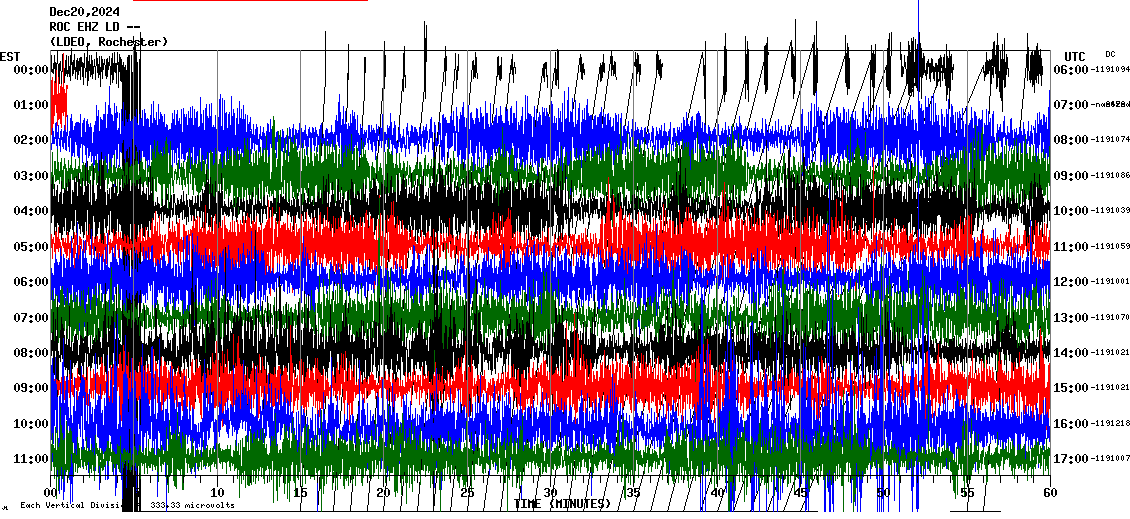Click the UTC timezone axis heading

[x=1075, y=56]
